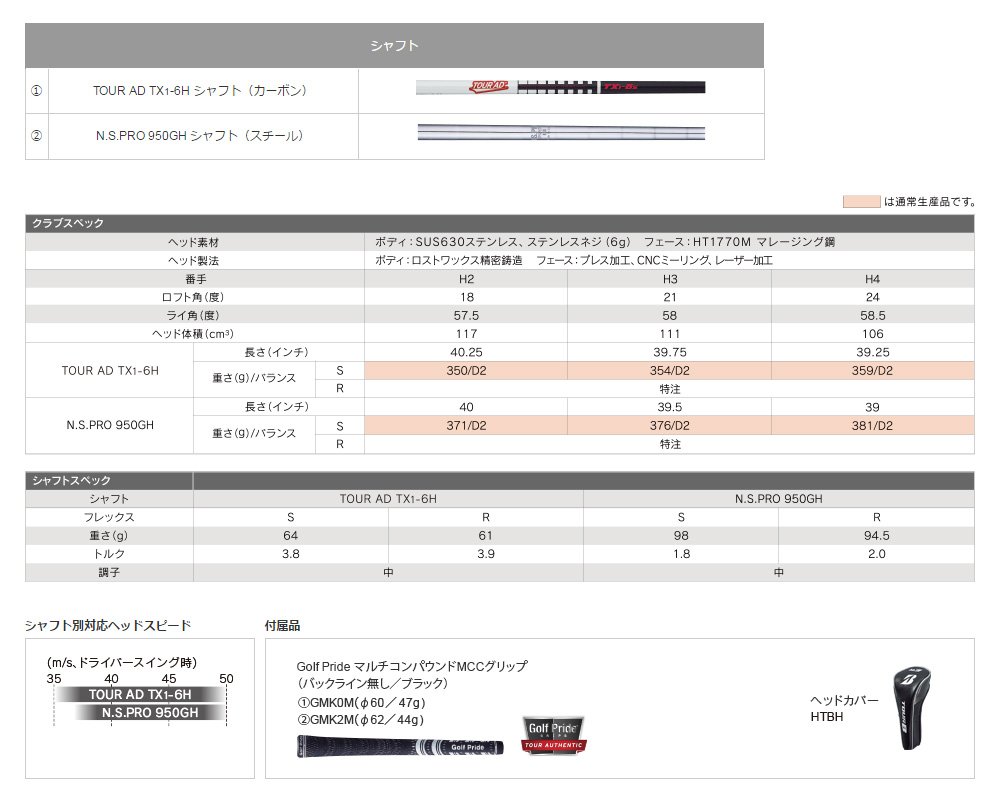Click the peach regular-production legend swatch
The image size is (1000, 800).
862,202
